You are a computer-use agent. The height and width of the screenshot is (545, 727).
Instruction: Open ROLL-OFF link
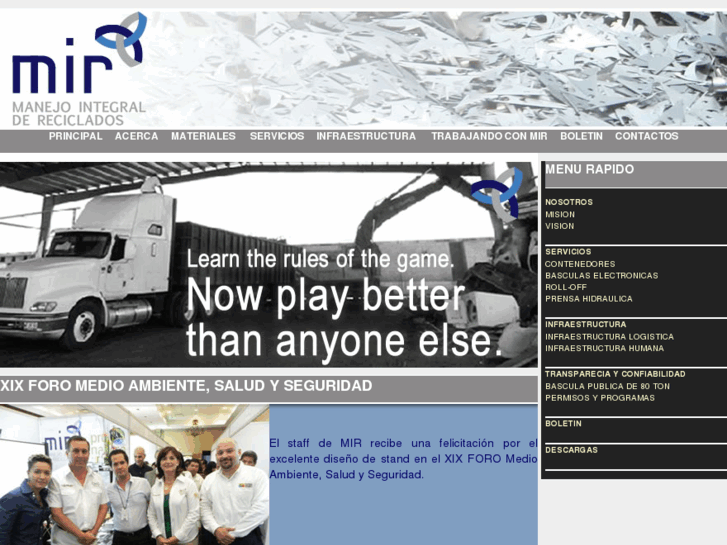tap(566, 287)
